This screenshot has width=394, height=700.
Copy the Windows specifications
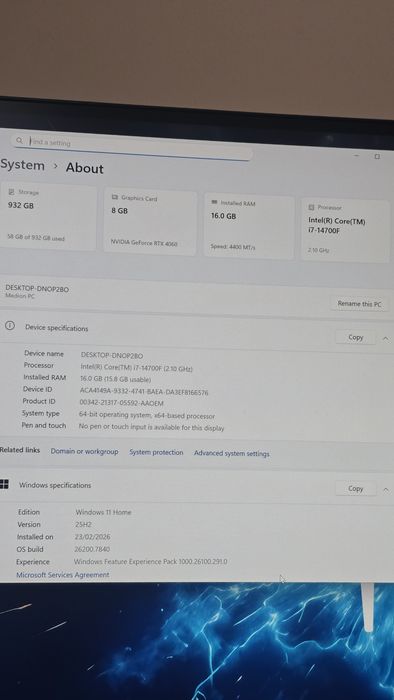356,488
